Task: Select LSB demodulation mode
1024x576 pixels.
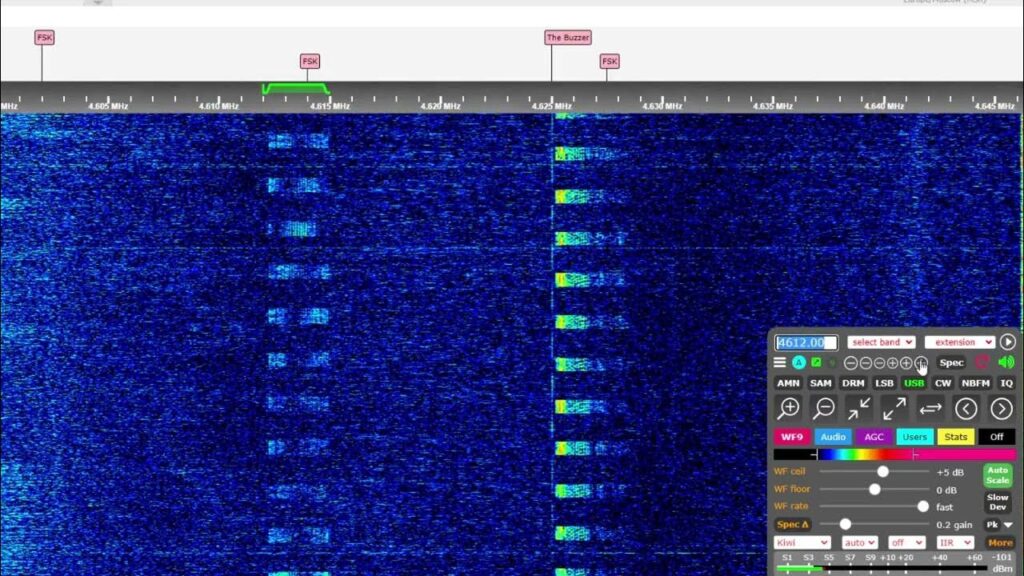Action: pos(884,383)
